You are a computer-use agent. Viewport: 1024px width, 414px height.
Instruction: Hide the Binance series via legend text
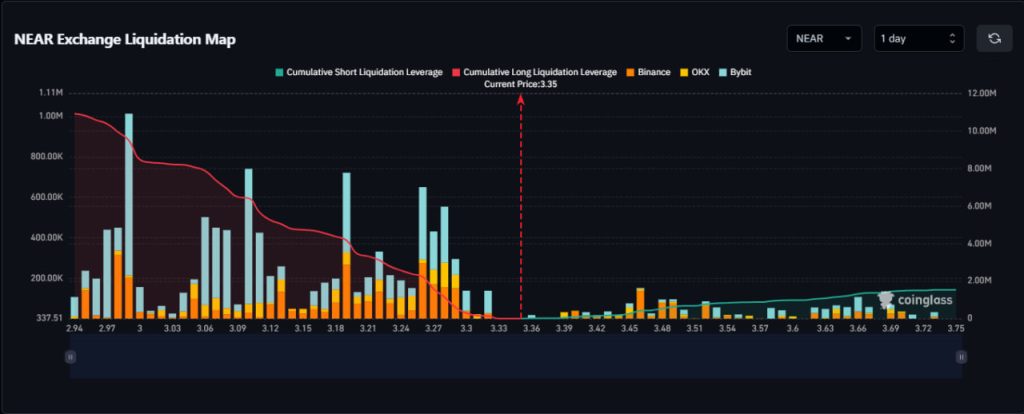click(654, 73)
